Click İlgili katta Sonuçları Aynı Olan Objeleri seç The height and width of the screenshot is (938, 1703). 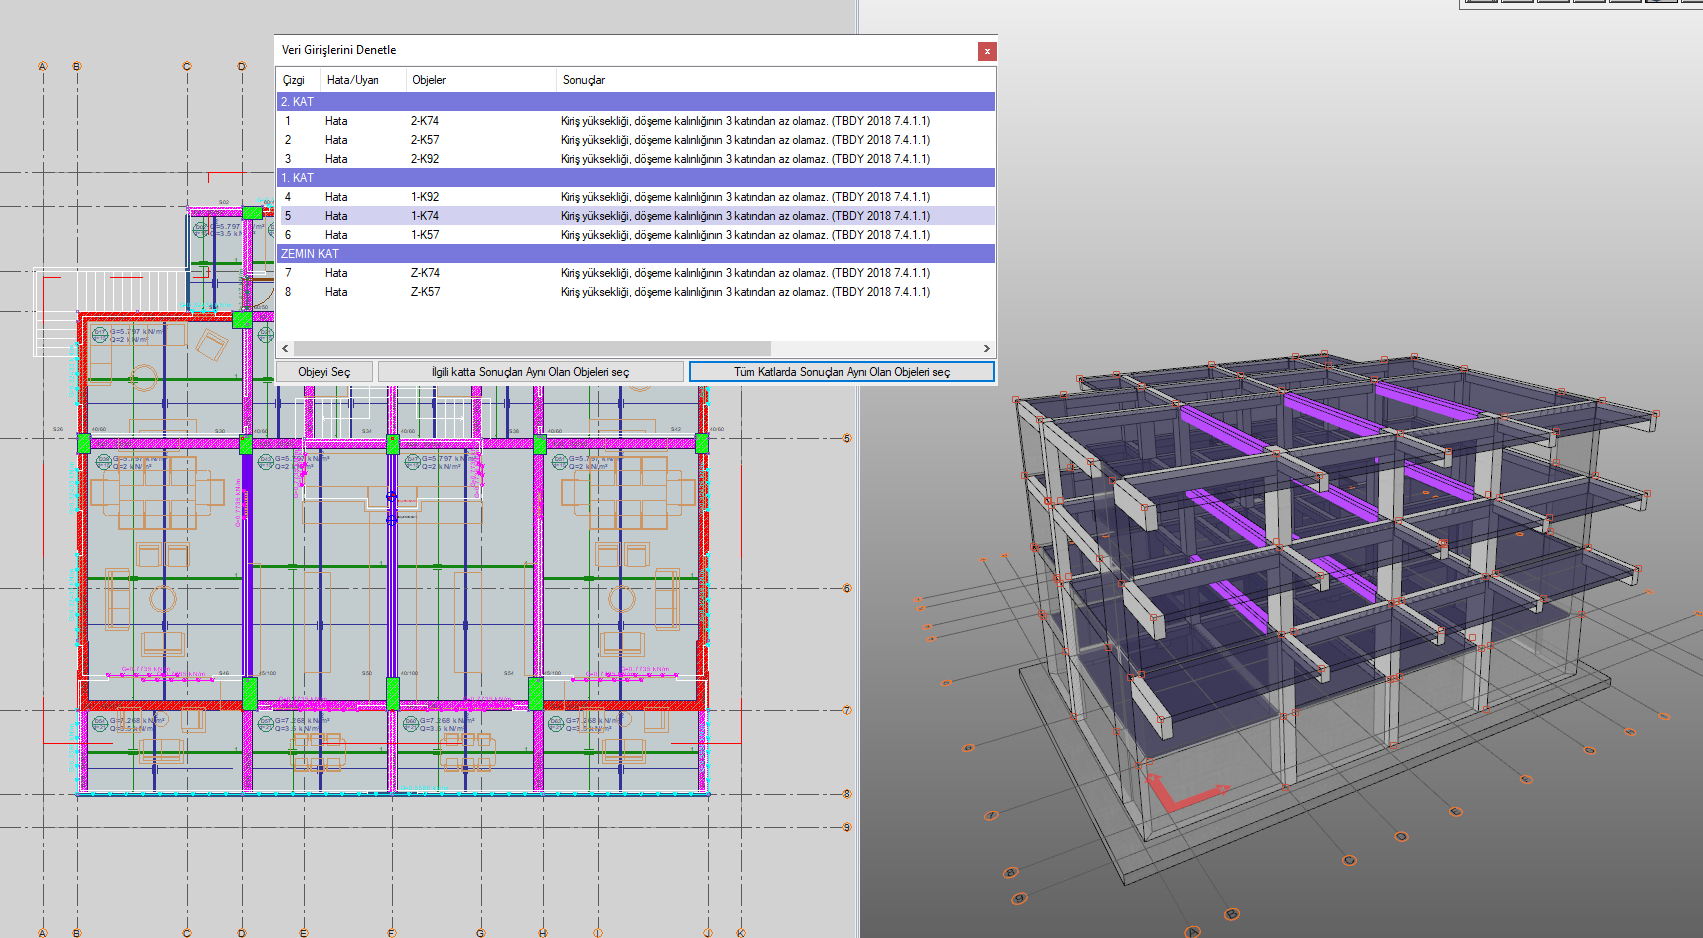pos(530,372)
